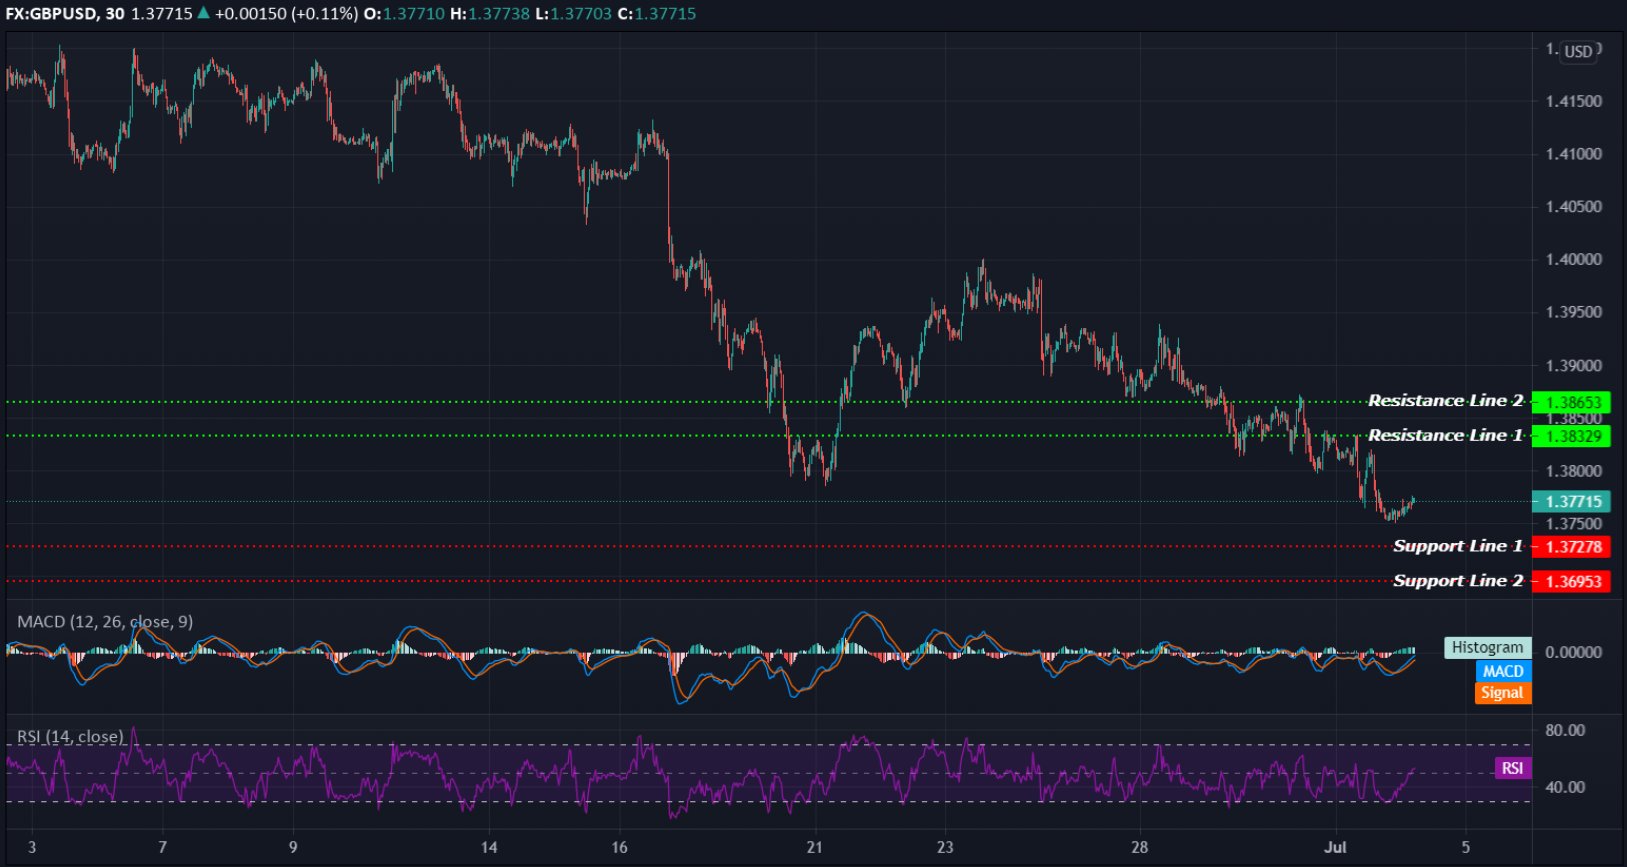Click the Histogram legend label
Screen dimensions: 1627x867
[x=1487, y=648]
